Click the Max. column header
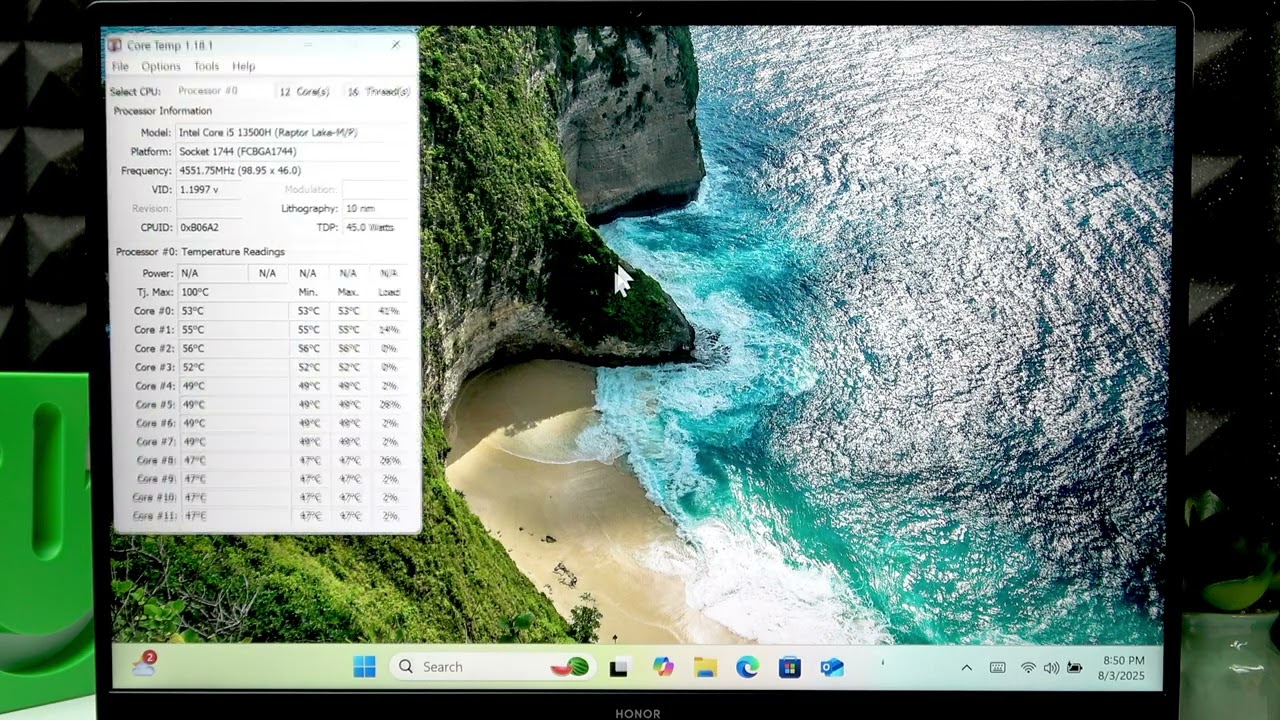1280x720 pixels. (x=348, y=292)
